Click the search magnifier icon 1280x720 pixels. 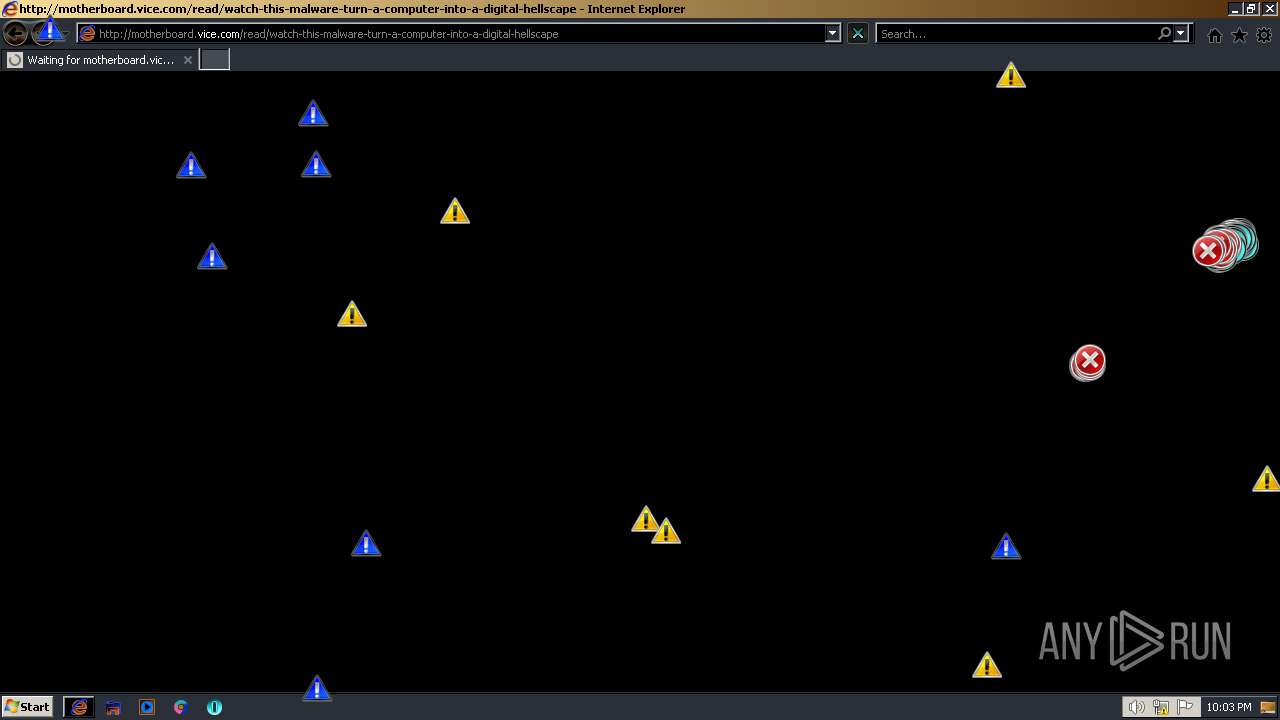pyautogui.click(x=1164, y=33)
